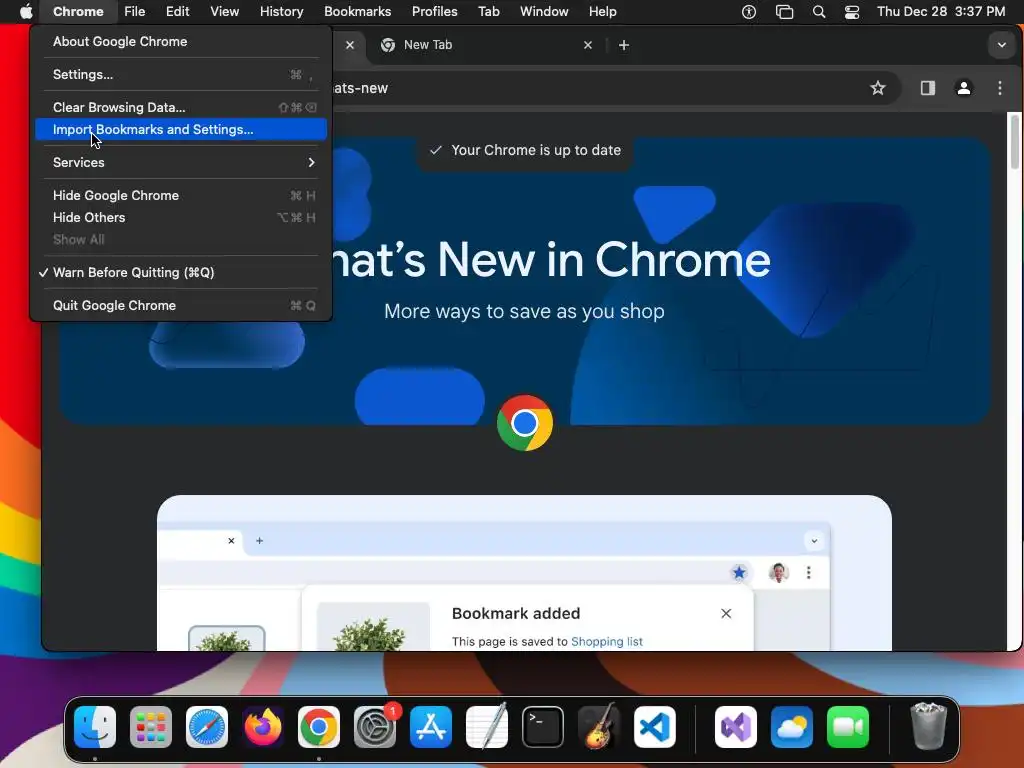Open Finder from the Dock
This screenshot has height=768, width=1024.
[95, 727]
